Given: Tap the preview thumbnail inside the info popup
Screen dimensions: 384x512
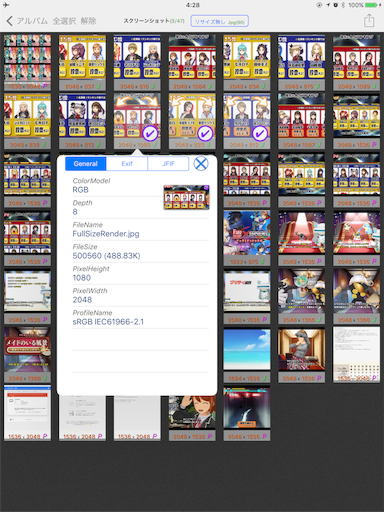Looking at the screenshot, I should coord(186,197).
